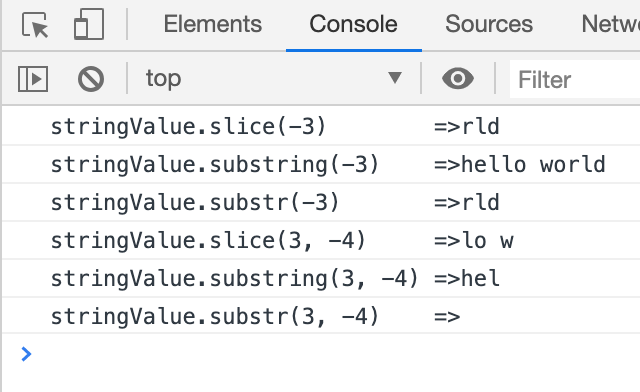
Task: Activate the inspect element picker icon
Action: (x=35, y=24)
